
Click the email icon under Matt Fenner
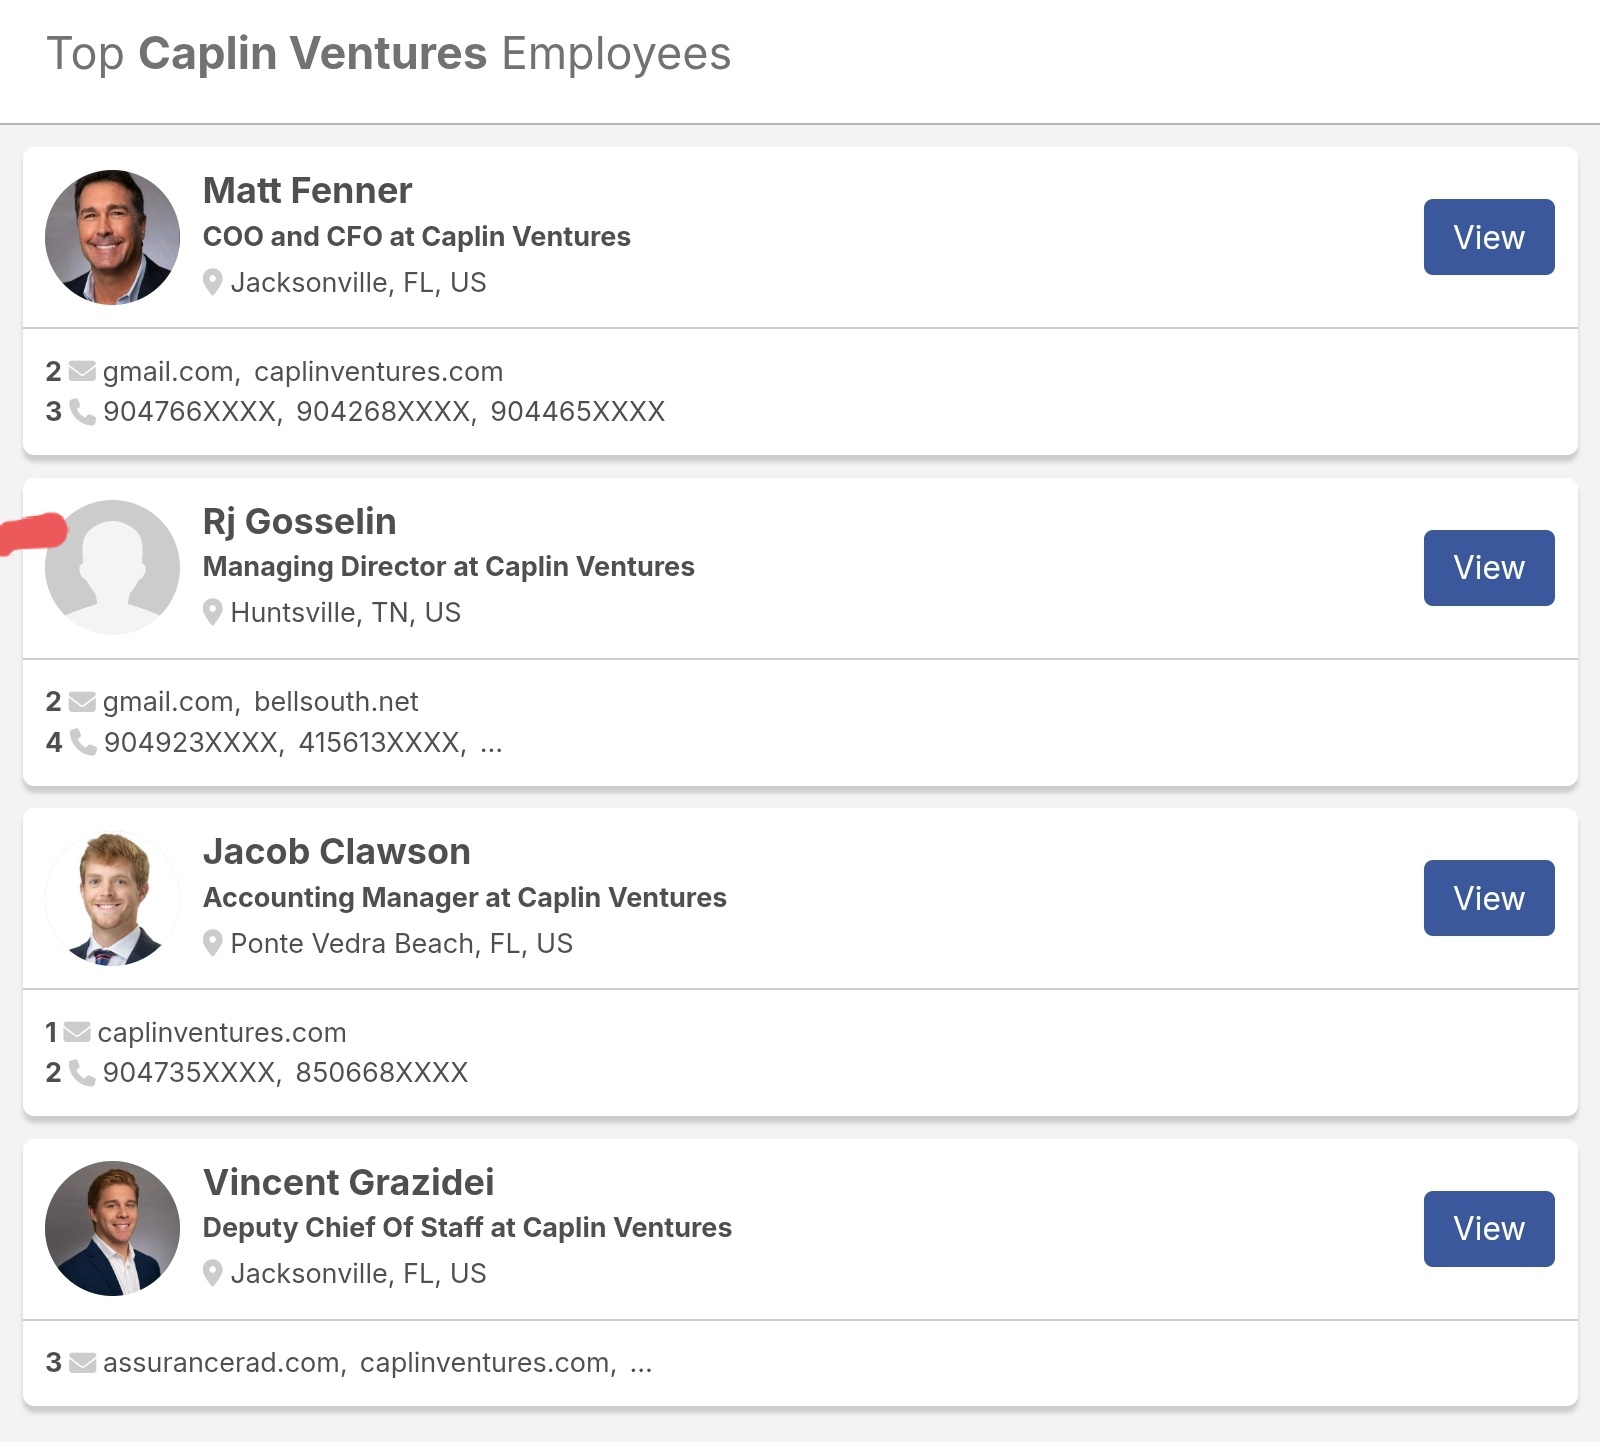(82, 371)
